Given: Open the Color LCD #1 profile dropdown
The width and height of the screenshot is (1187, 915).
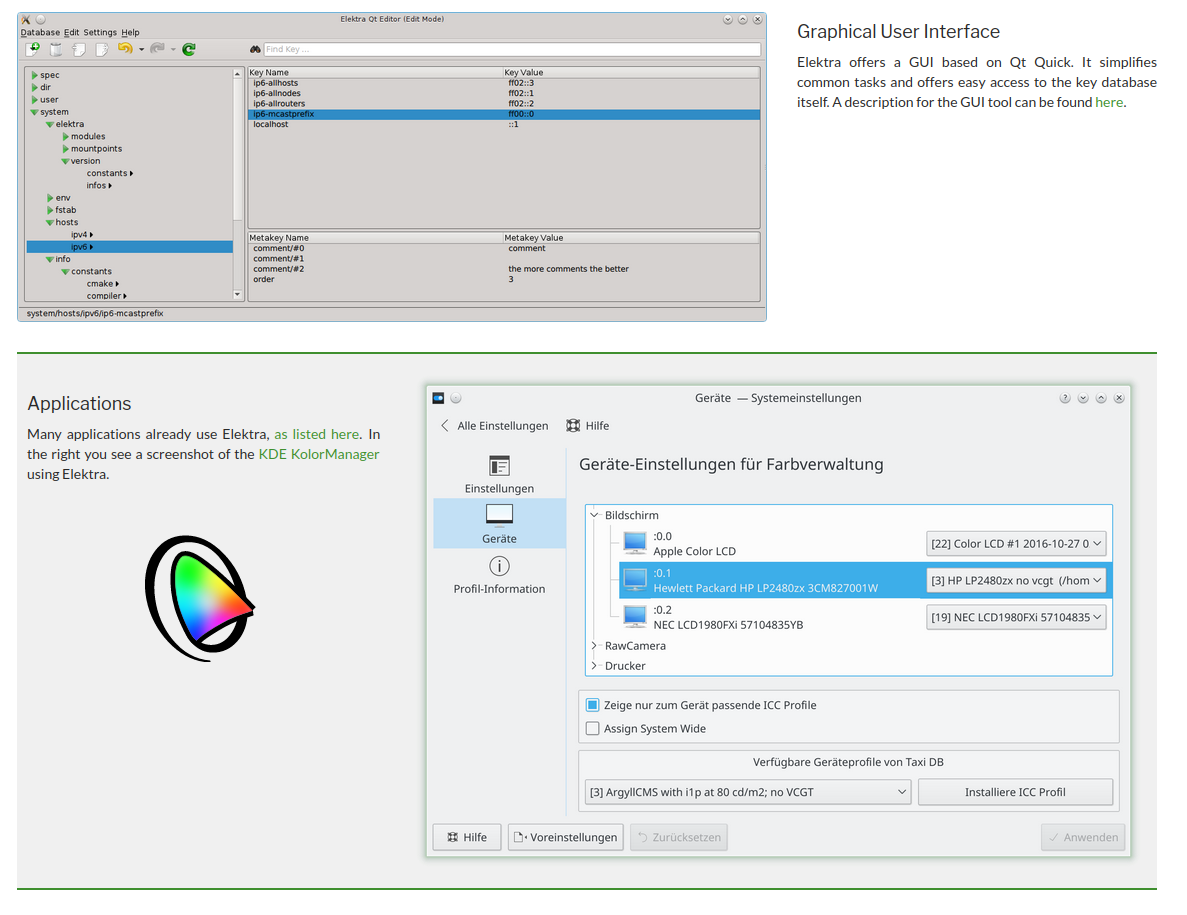Looking at the screenshot, I should pyautogui.click(x=1016, y=543).
